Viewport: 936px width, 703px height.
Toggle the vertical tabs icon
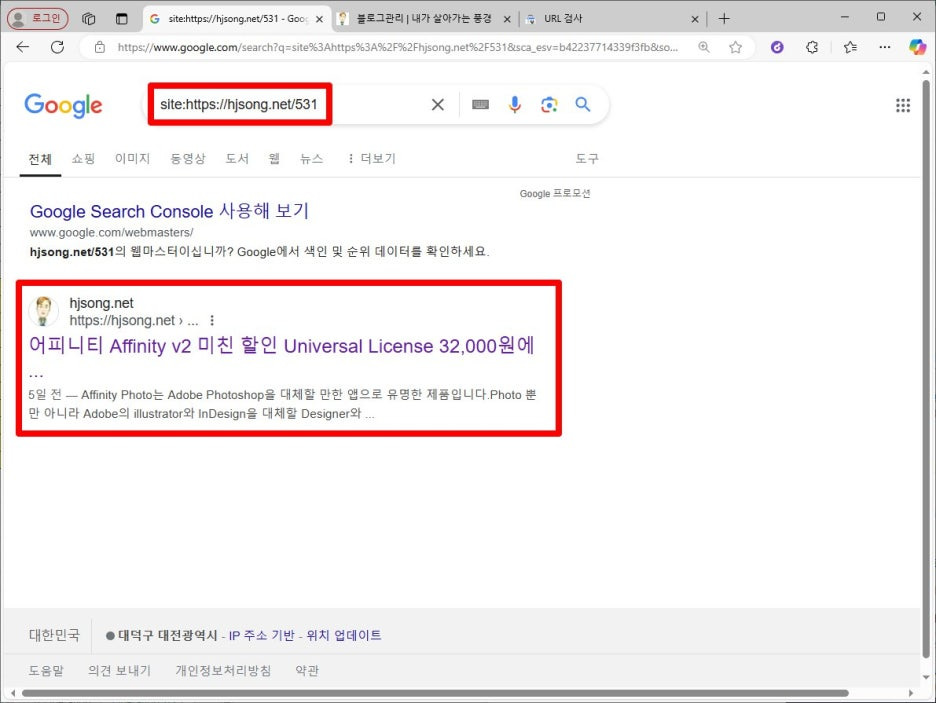[122, 18]
